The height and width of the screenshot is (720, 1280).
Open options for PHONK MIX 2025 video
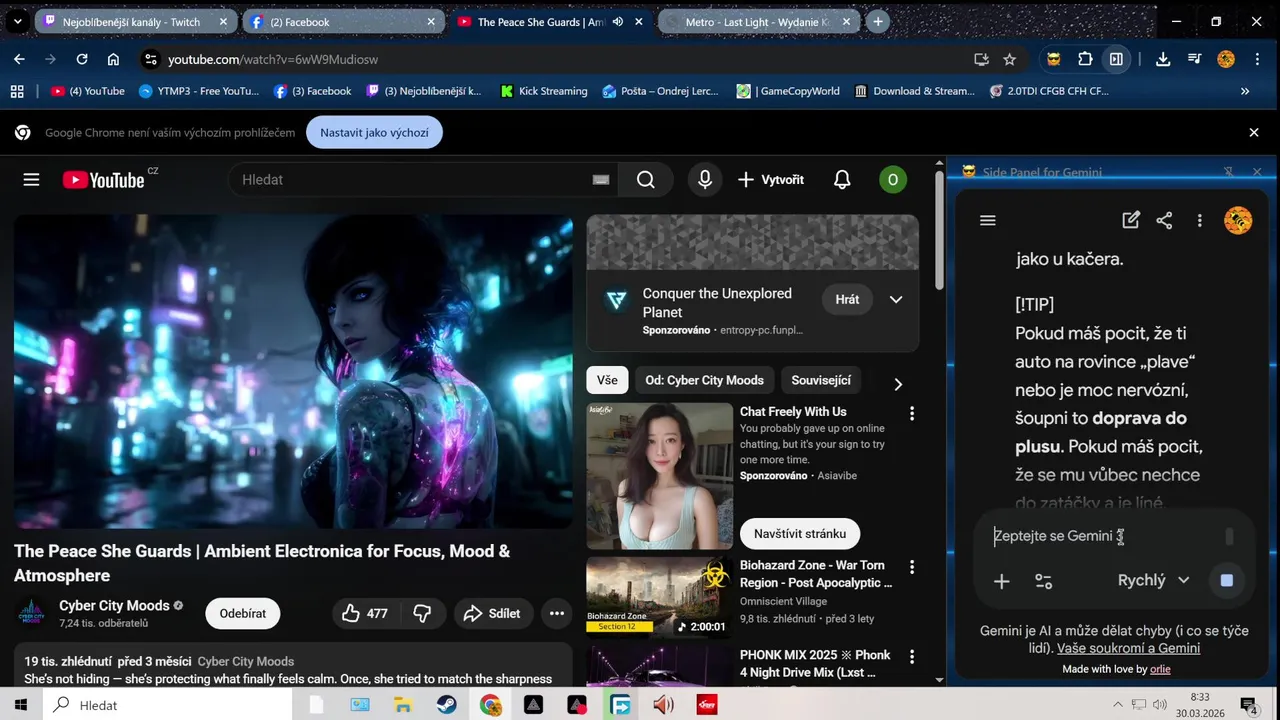point(911,657)
